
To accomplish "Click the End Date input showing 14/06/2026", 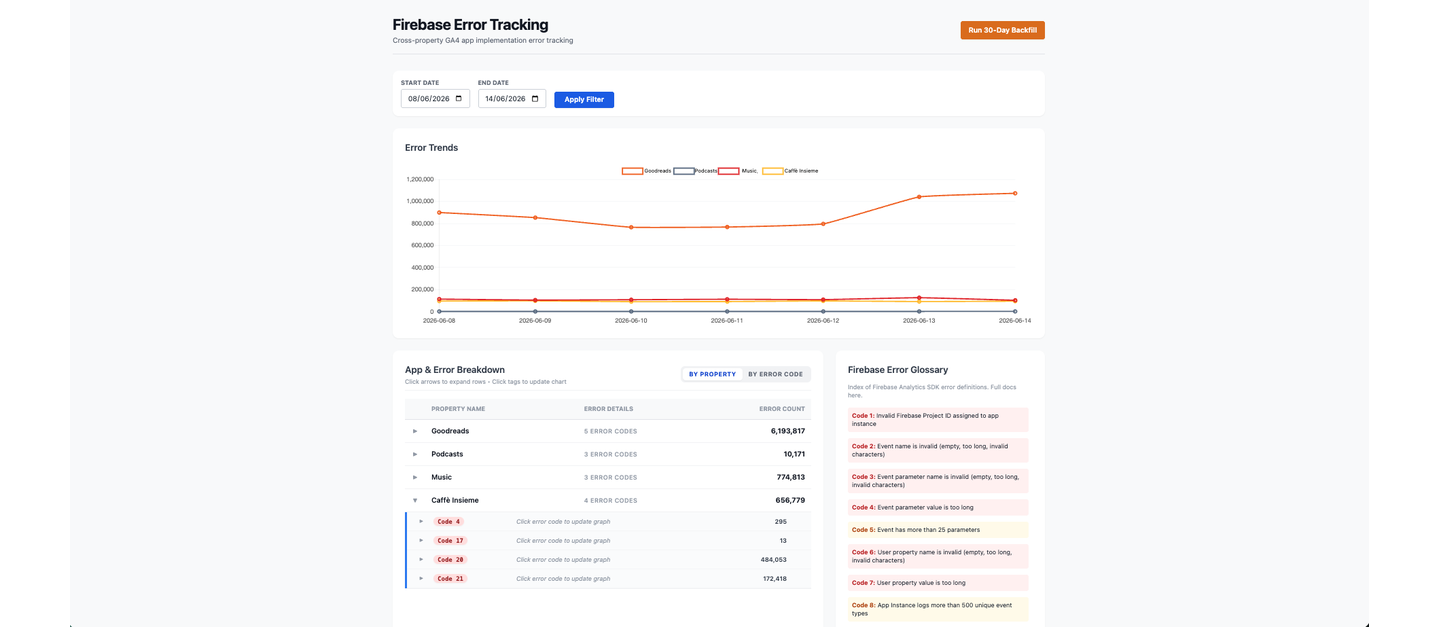I will (512, 99).
